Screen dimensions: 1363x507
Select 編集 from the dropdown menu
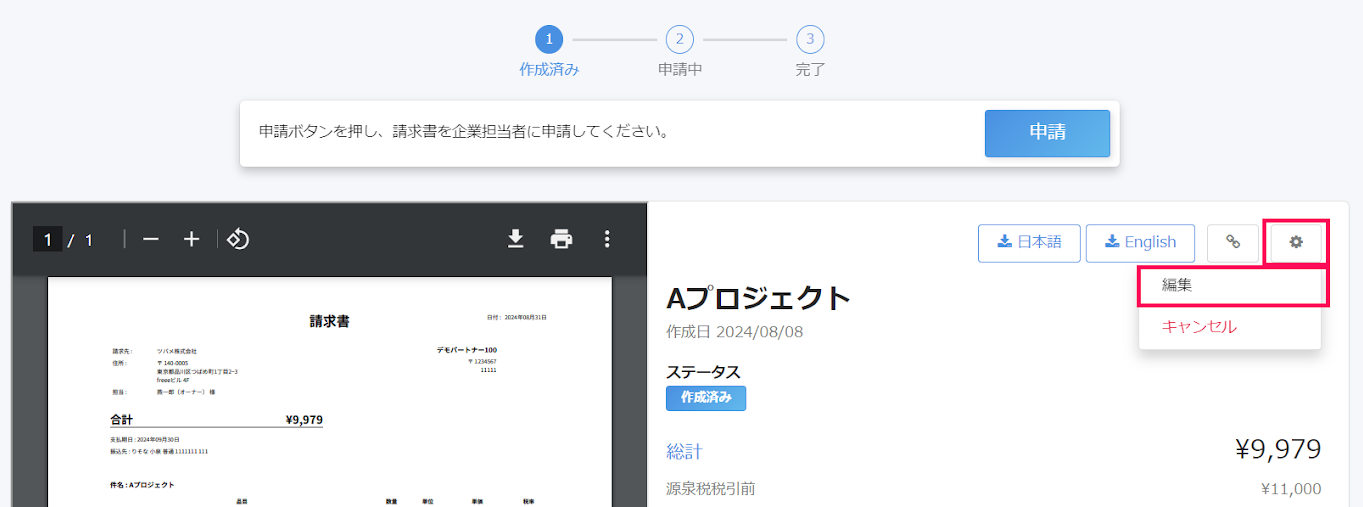(x=1230, y=285)
